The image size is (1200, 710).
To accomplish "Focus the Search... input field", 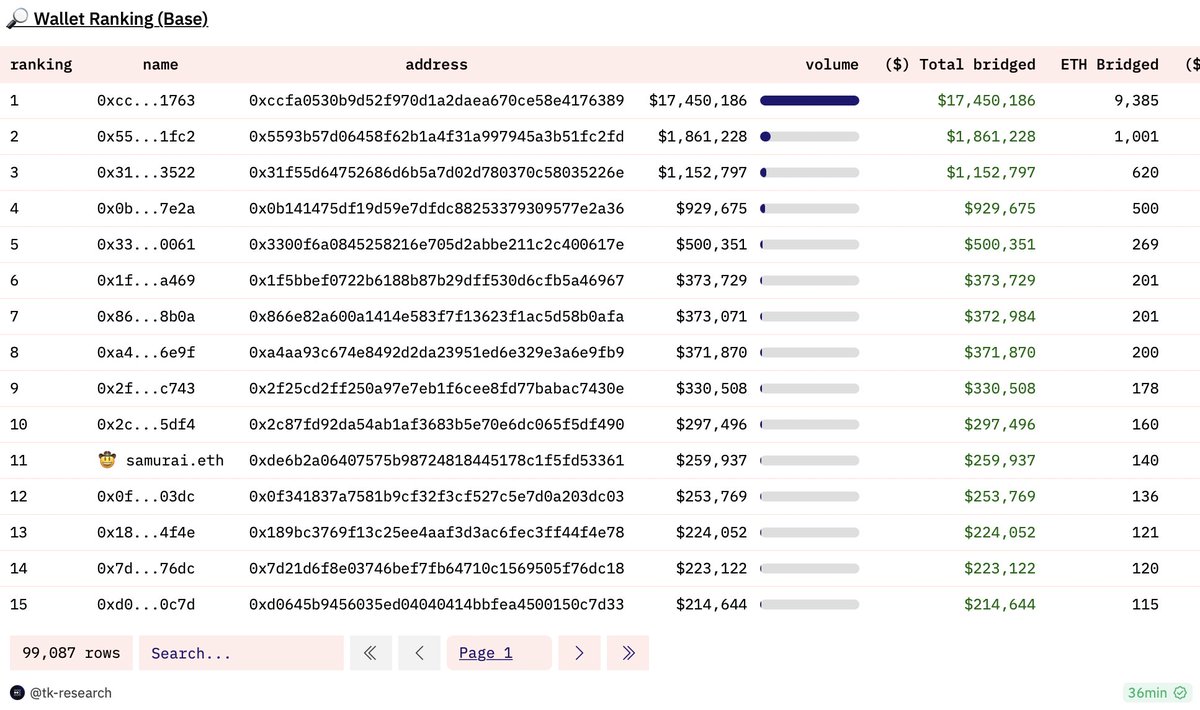I will (240, 653).
